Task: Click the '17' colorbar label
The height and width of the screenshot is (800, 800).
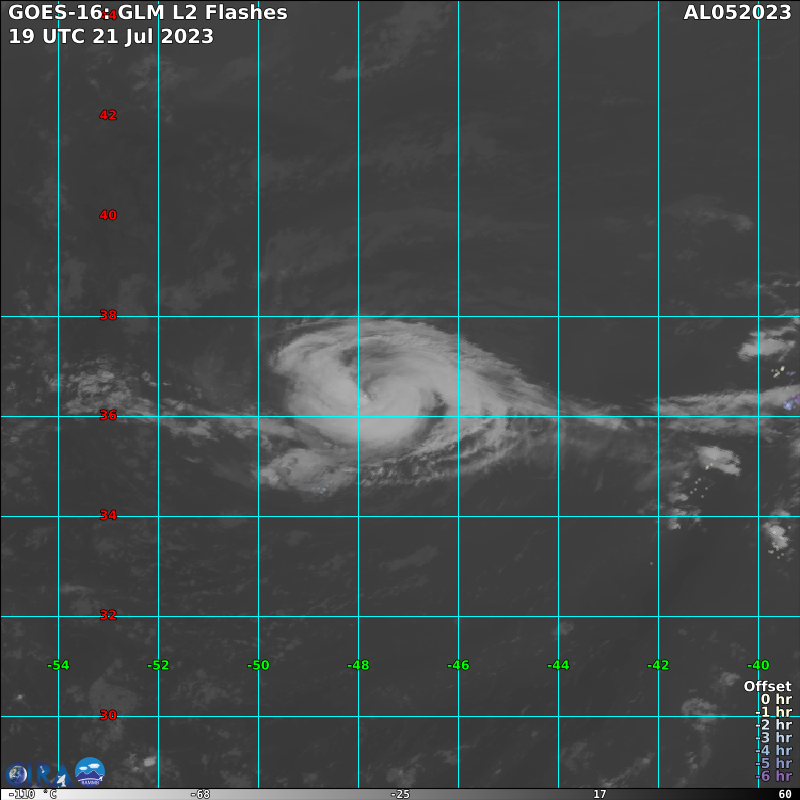Action: (x=599, y=794)
